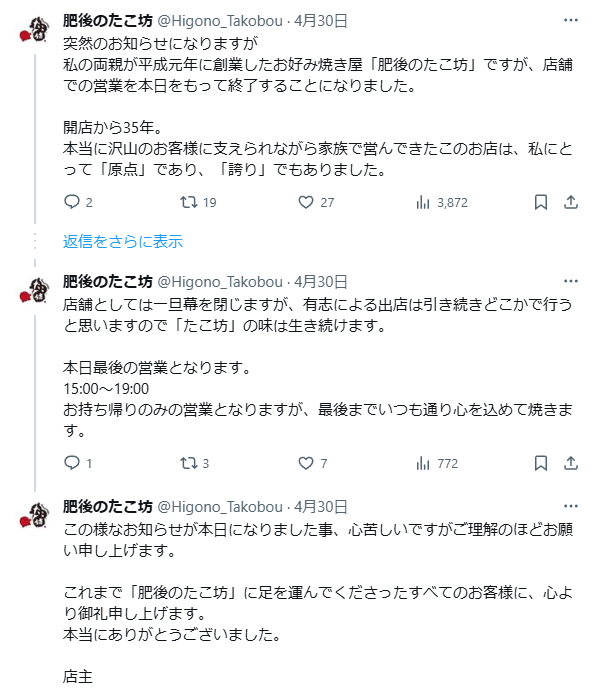Image resolution: width=597 pixels, height=696 pixels.
Task: Open the 4月30日 timestamp on first tweet
Action: 320,21
